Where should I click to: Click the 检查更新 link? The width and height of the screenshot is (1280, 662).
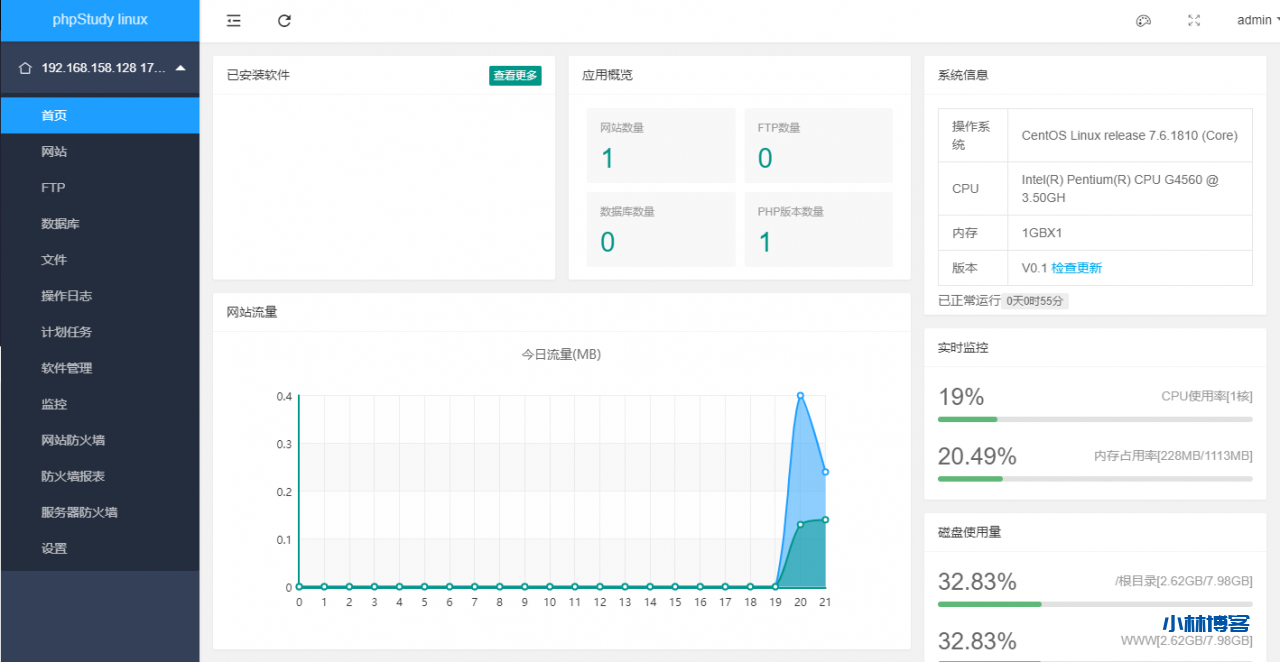pos(1076,268)
